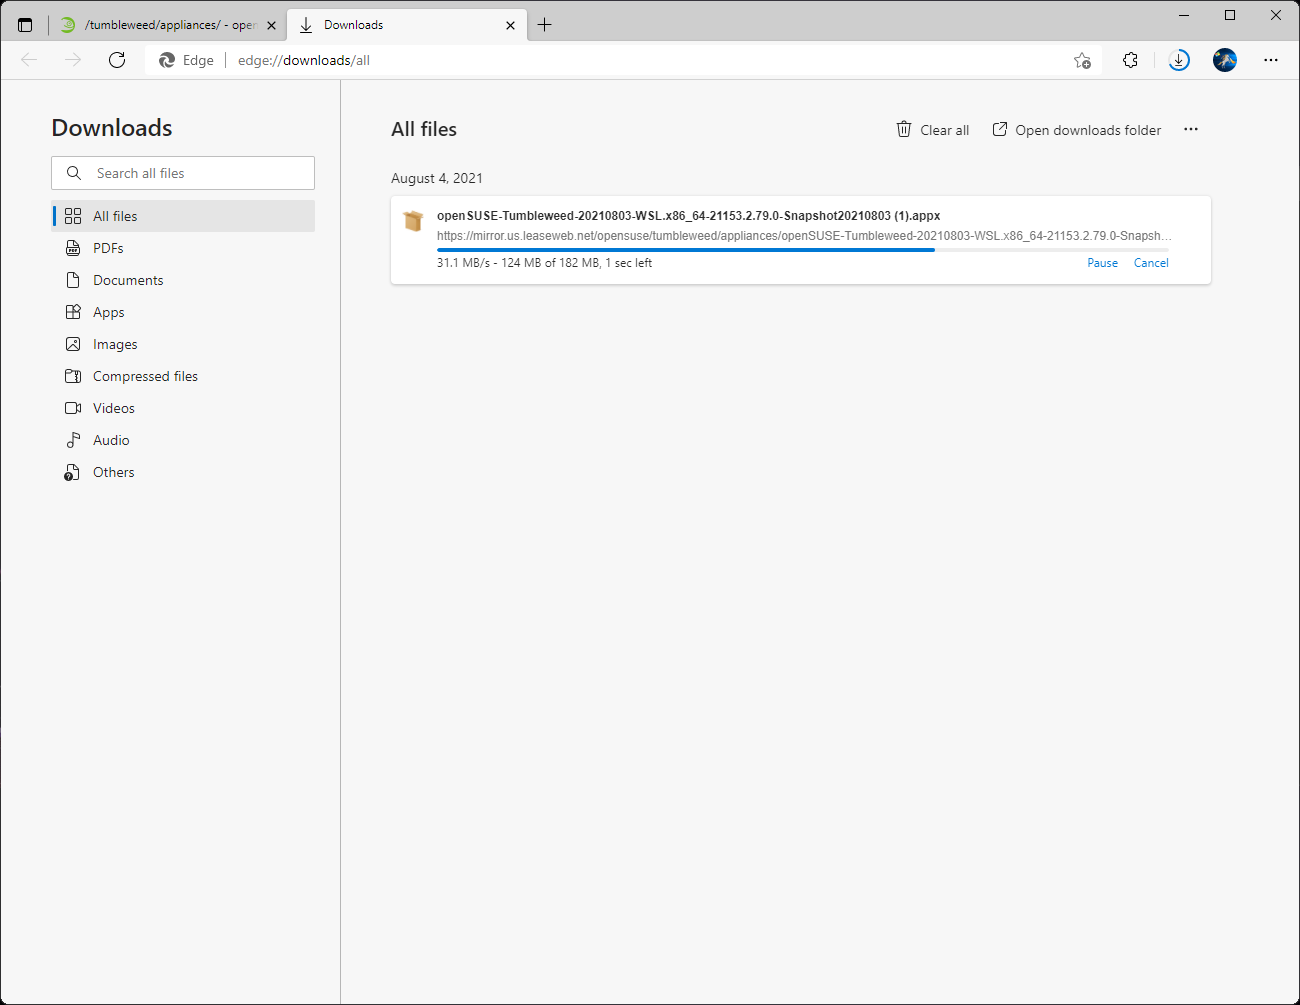This screenshot has height=1005, width=1300.
Task: Click the download progress bar
Action: tap(803, 250)
